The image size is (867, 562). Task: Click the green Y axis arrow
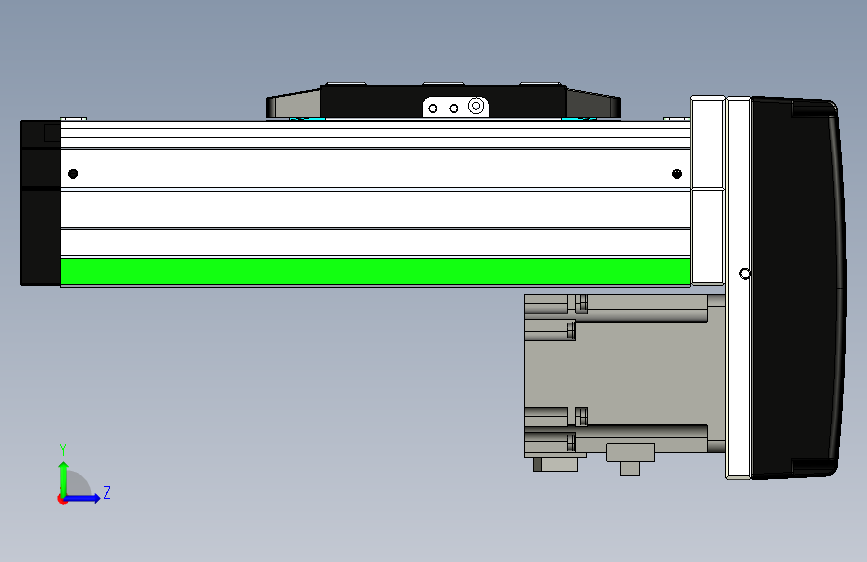64,478
